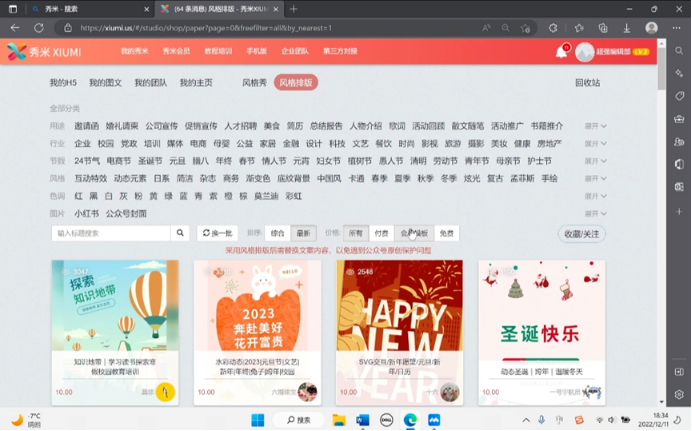Image resolution: width=692 pixels, height=431 pixels.
Task: Open Microsoft Edge from the taskbar
Action: pos(409,420)
